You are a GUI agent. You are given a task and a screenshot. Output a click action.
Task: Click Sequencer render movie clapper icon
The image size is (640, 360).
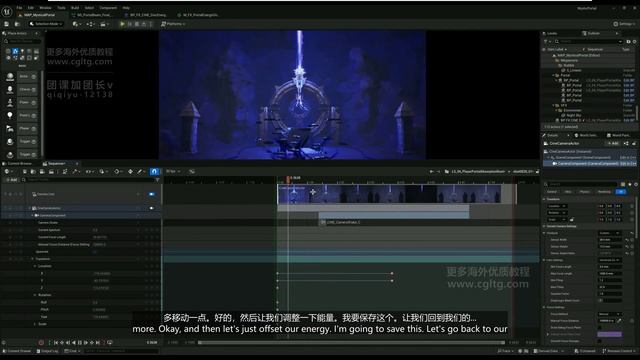coord(51,171)
